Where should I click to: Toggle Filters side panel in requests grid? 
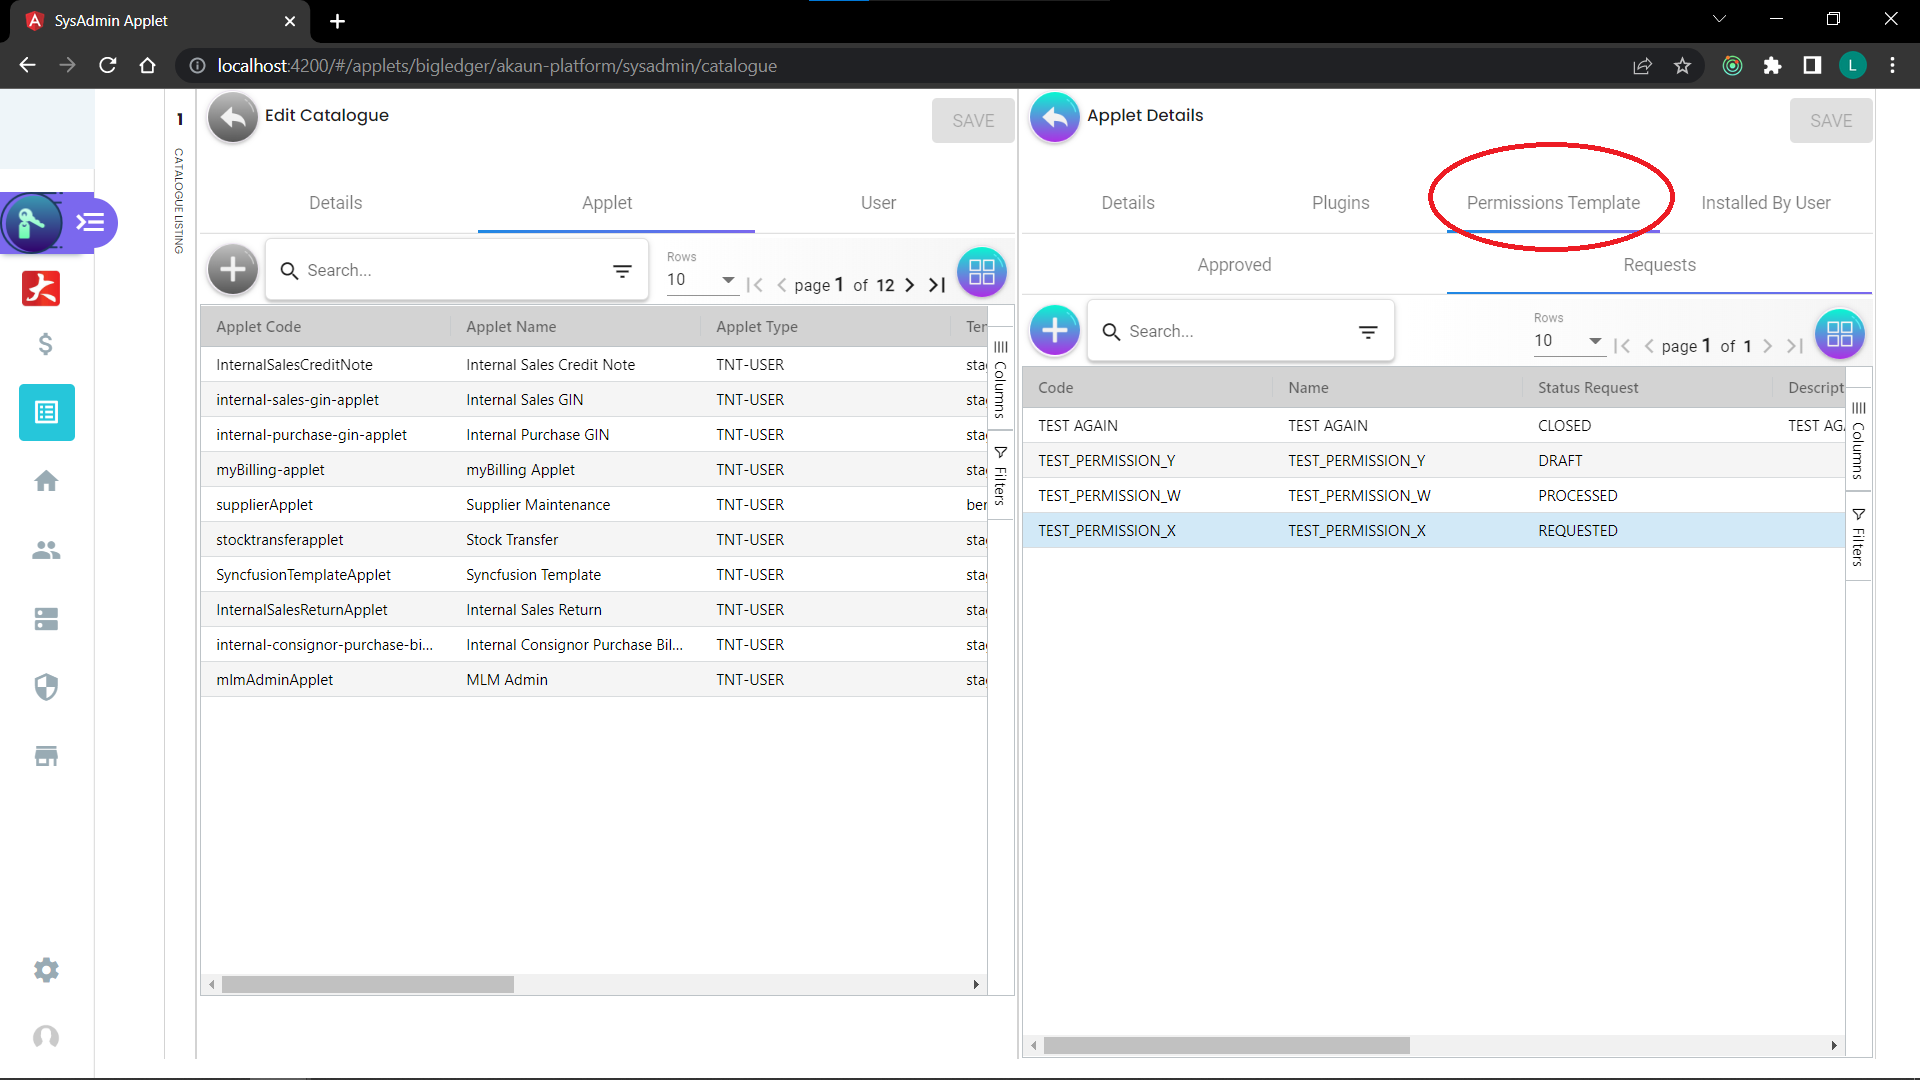click(1858, 538)
